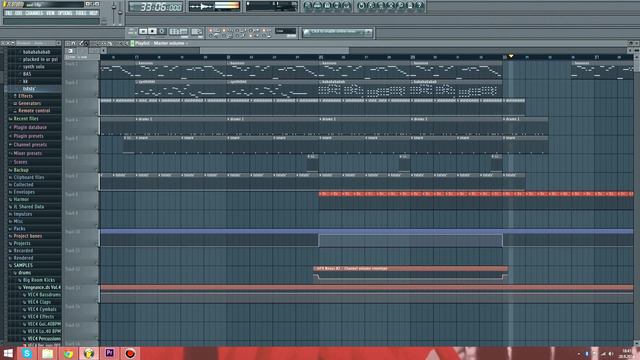Click the View playlist shortcut icon
The width and height of the screenshot is (640, 360).
(307, 6)
